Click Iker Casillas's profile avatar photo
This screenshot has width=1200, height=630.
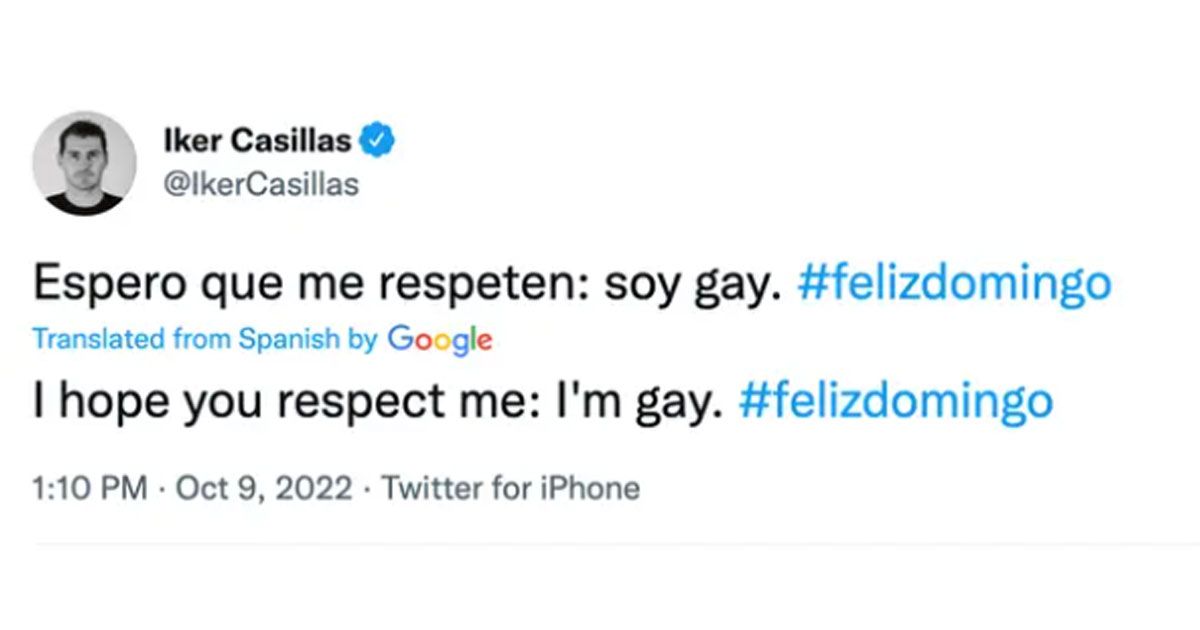pos(84,163)
